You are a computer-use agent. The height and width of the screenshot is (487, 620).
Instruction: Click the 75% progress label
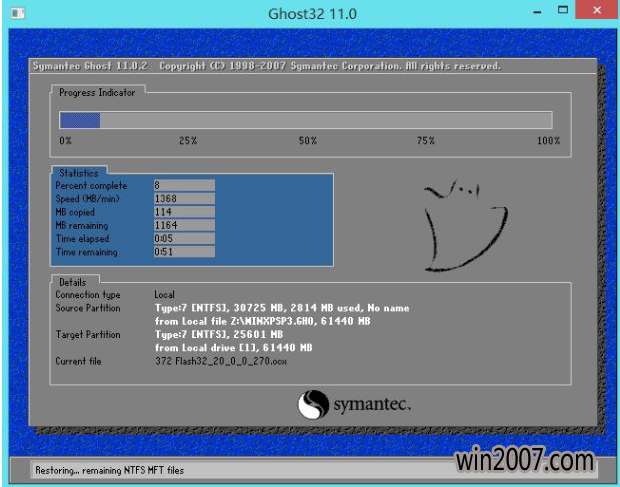click(x=425, y=141)
